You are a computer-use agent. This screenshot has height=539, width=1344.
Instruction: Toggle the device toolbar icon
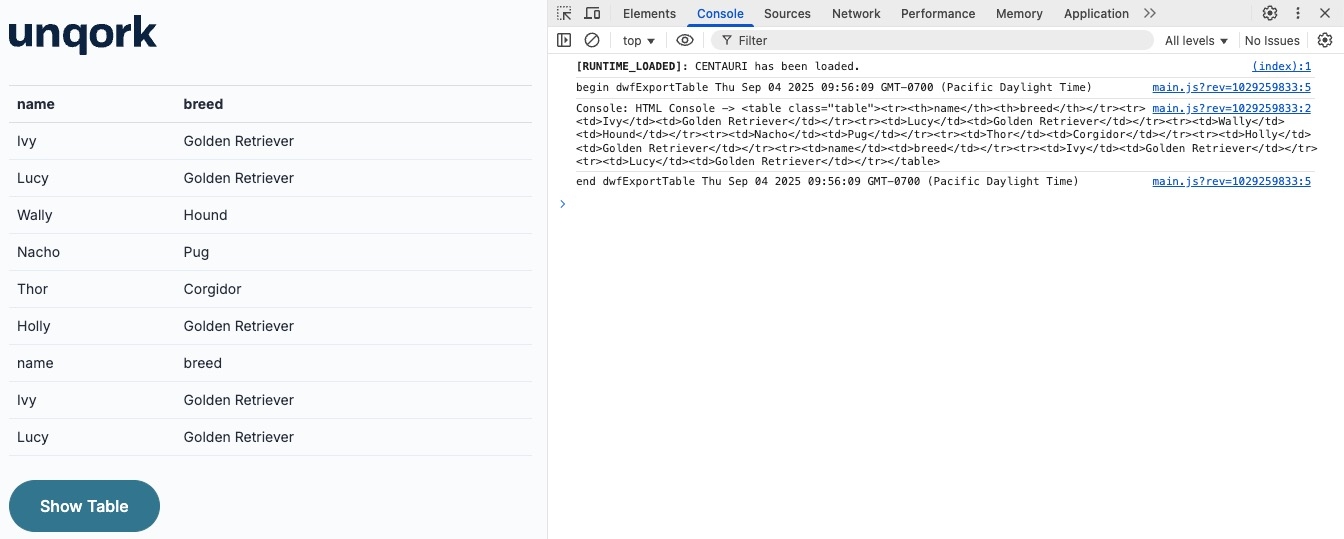click(x=592, y=13)
